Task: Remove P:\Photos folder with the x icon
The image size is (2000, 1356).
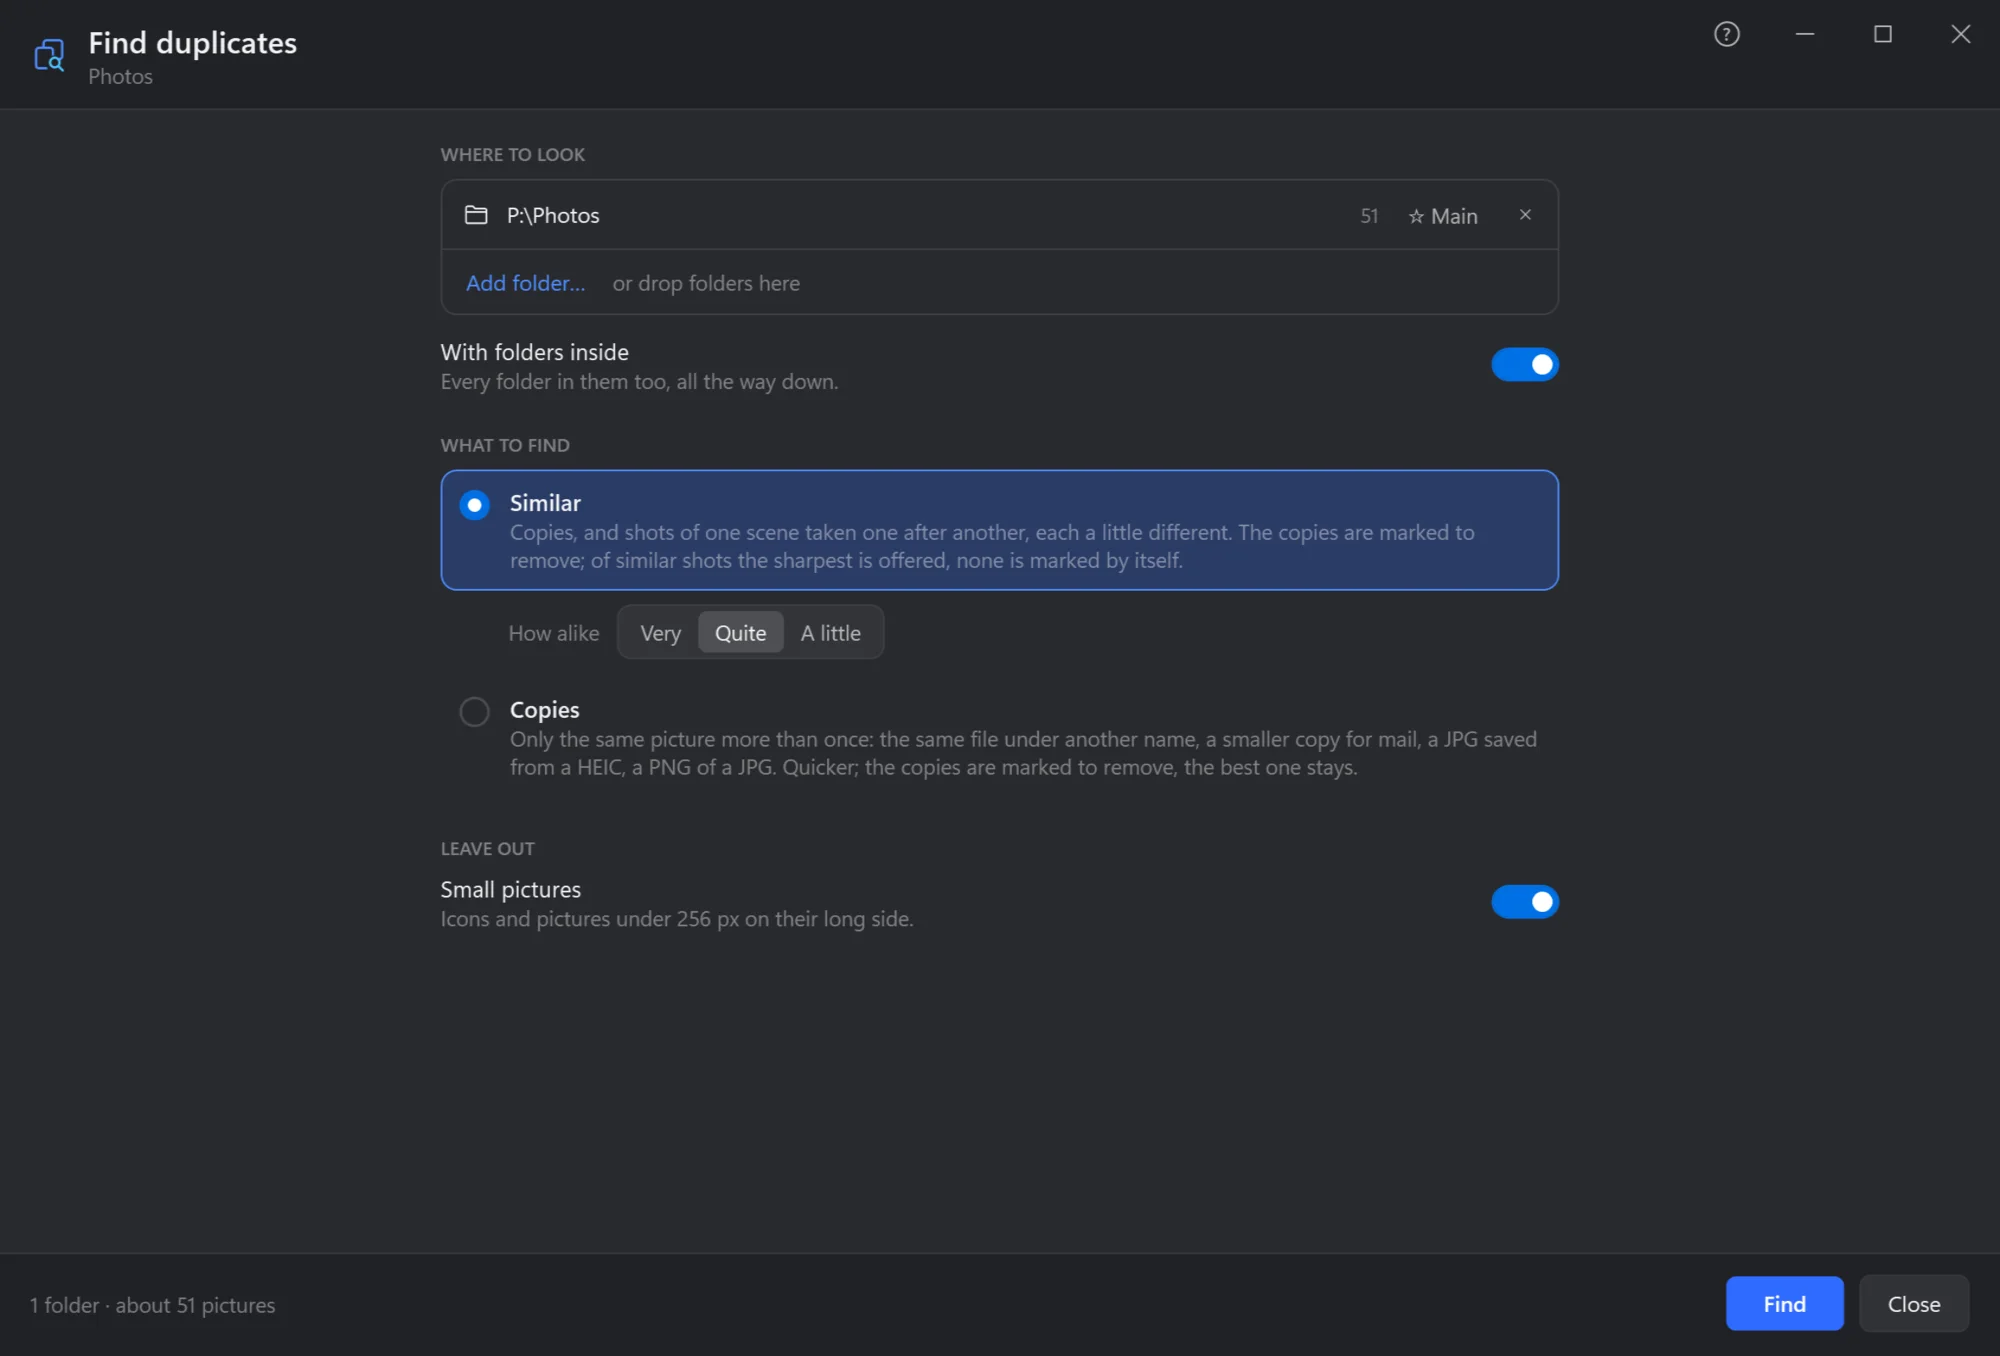Action: tap(1525, 215)
